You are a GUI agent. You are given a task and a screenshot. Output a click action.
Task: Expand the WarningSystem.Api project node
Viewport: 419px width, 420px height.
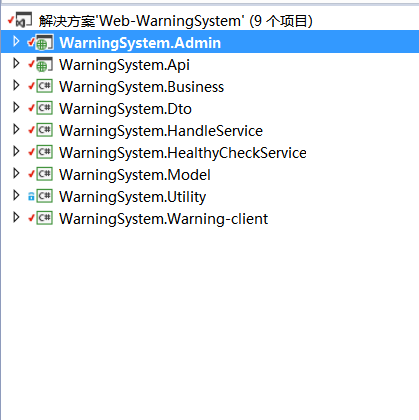coord(16,63)
